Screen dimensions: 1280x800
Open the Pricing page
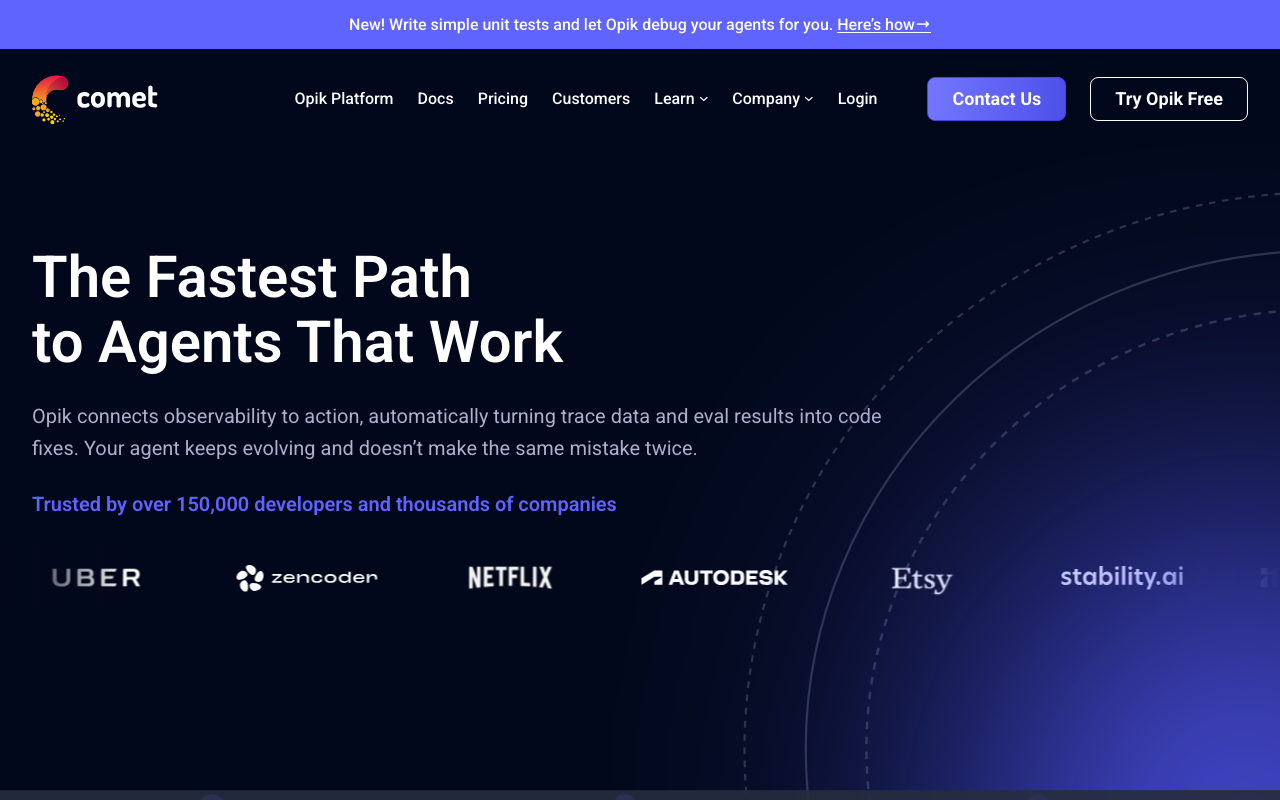click(503, 99)
